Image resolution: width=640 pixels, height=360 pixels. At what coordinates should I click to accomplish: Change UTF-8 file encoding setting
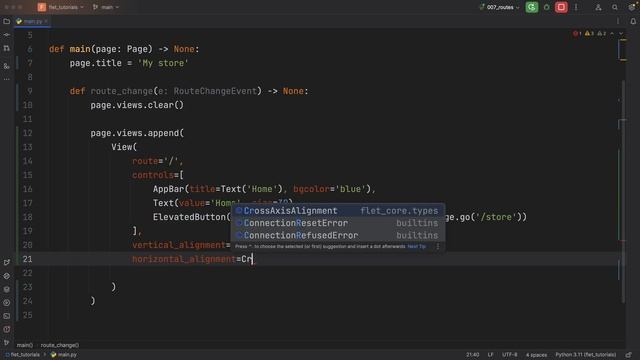[510, 355]
